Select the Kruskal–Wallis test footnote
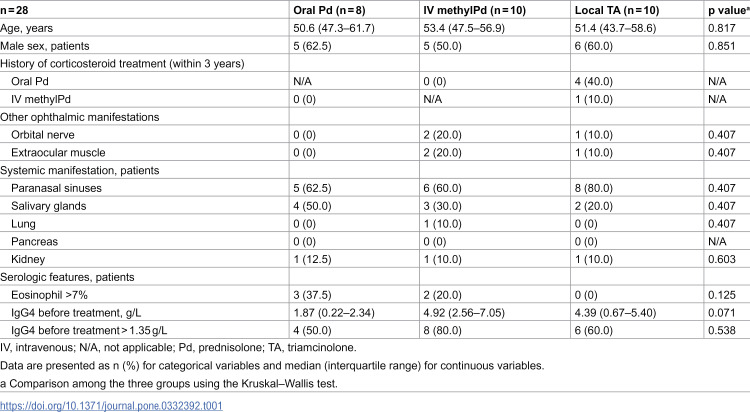This screenshot has height=412, width=750. click(169, 383)
